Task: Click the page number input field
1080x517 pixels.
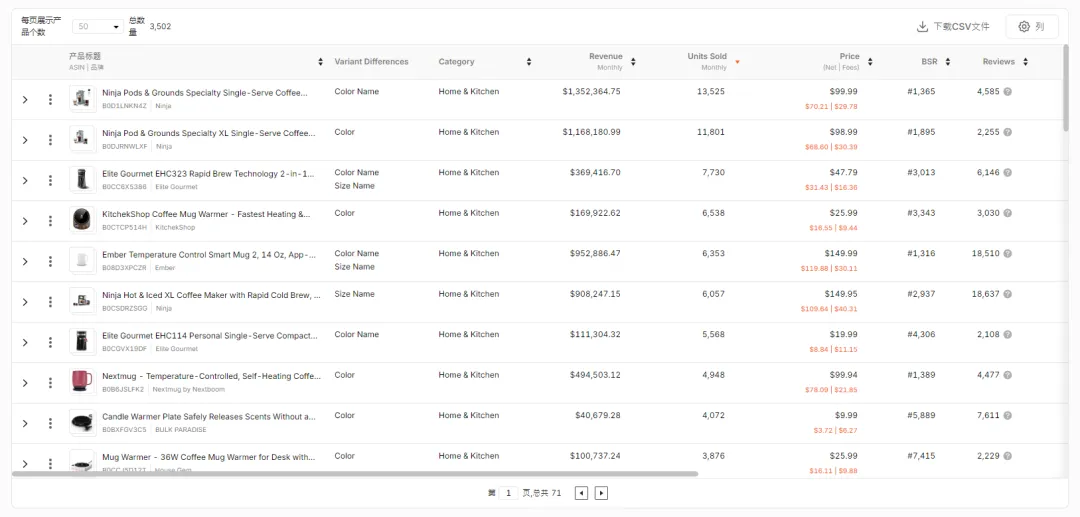Action: tap(508, 493)
